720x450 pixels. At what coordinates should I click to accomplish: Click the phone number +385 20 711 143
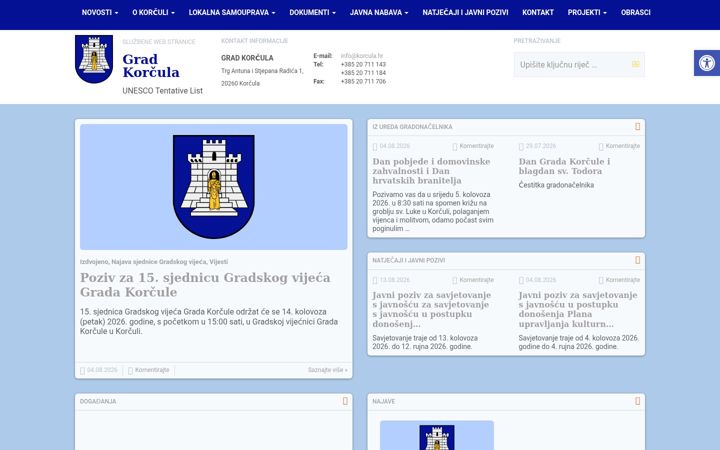363,64
